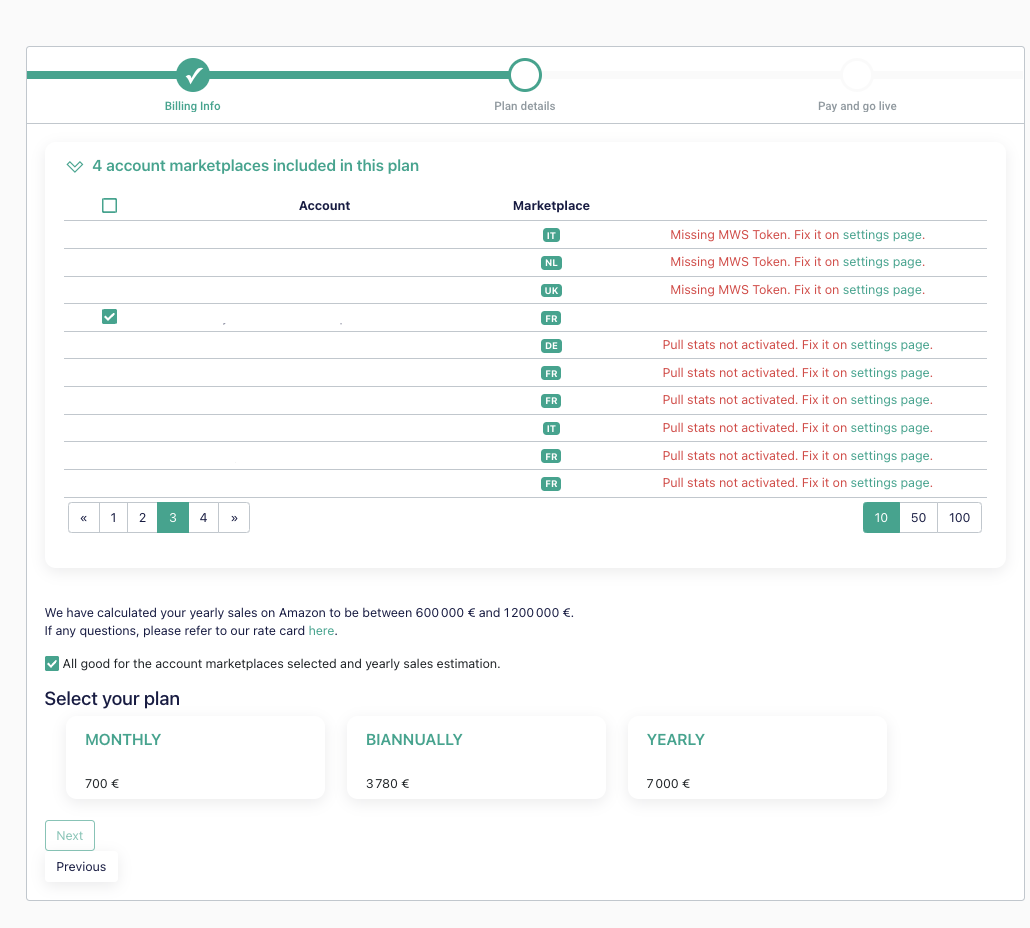This screenshot has height=928, width=1030.
Task: Click 'Missing MWS Token' text in the NL row
Action: click(x=729, y=261)
